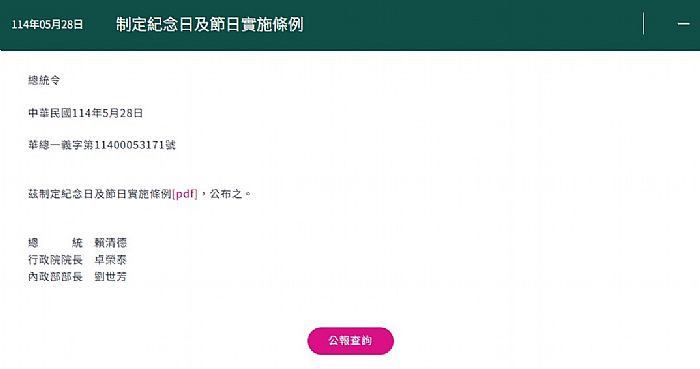Screen dimensions: 700x369
Task: Click the document number 華總一義字第11400053171號
Action: coord(102,145)
